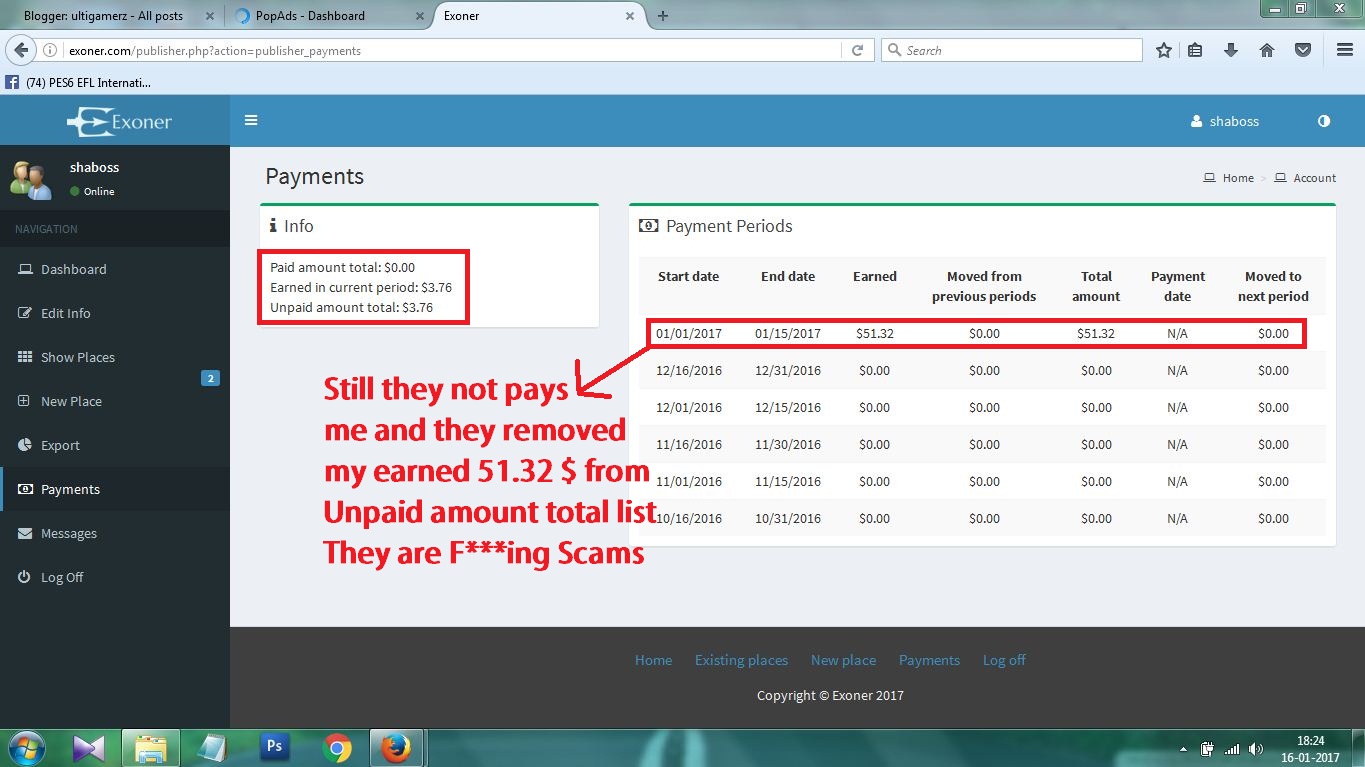The height and width of the screenshot is (767, 1365).
Task: Click the shaboss avatar image in the sidebar
Action: [x=31, y=179]
